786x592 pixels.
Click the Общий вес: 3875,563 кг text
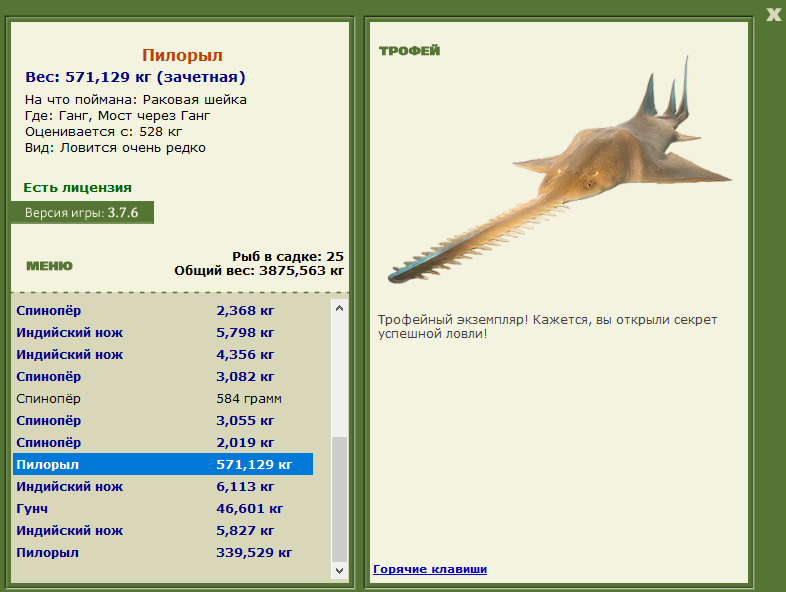click(259, 271)
